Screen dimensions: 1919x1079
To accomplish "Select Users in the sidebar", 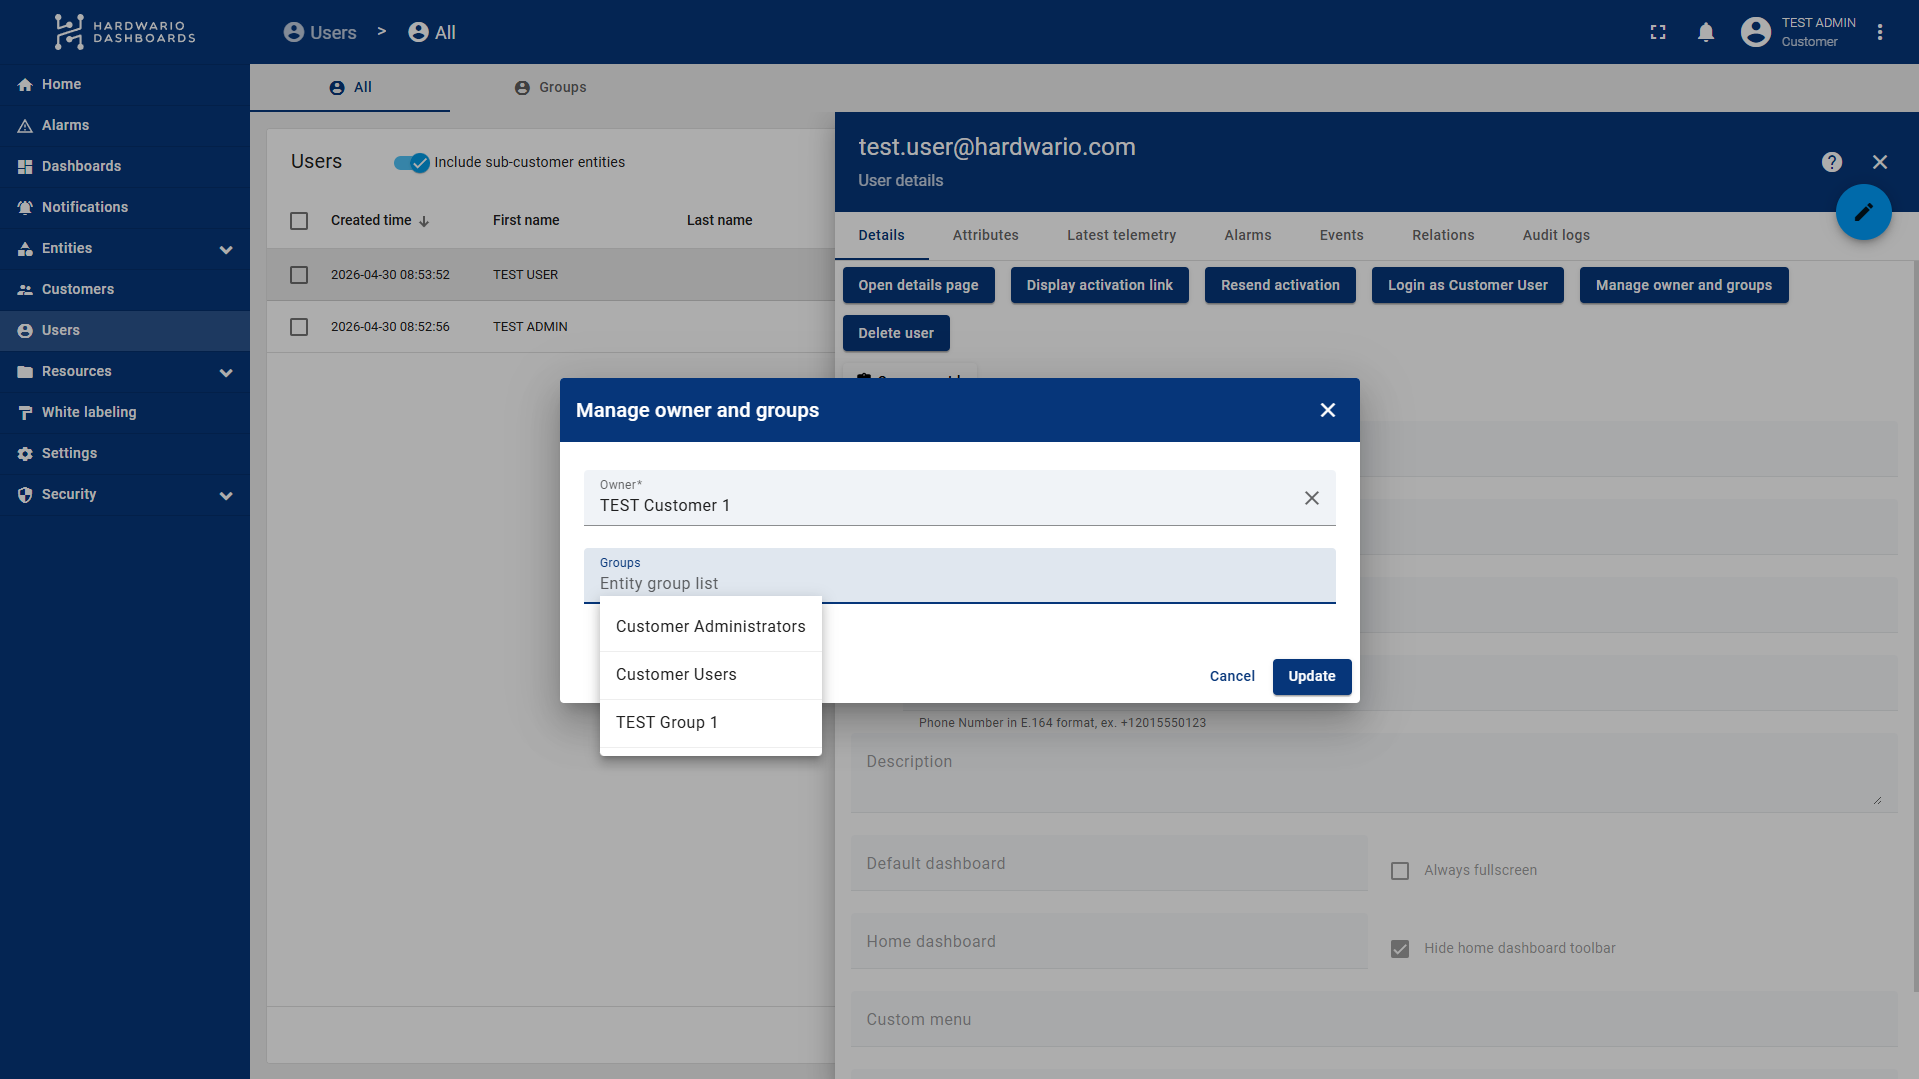I will 124,330.
